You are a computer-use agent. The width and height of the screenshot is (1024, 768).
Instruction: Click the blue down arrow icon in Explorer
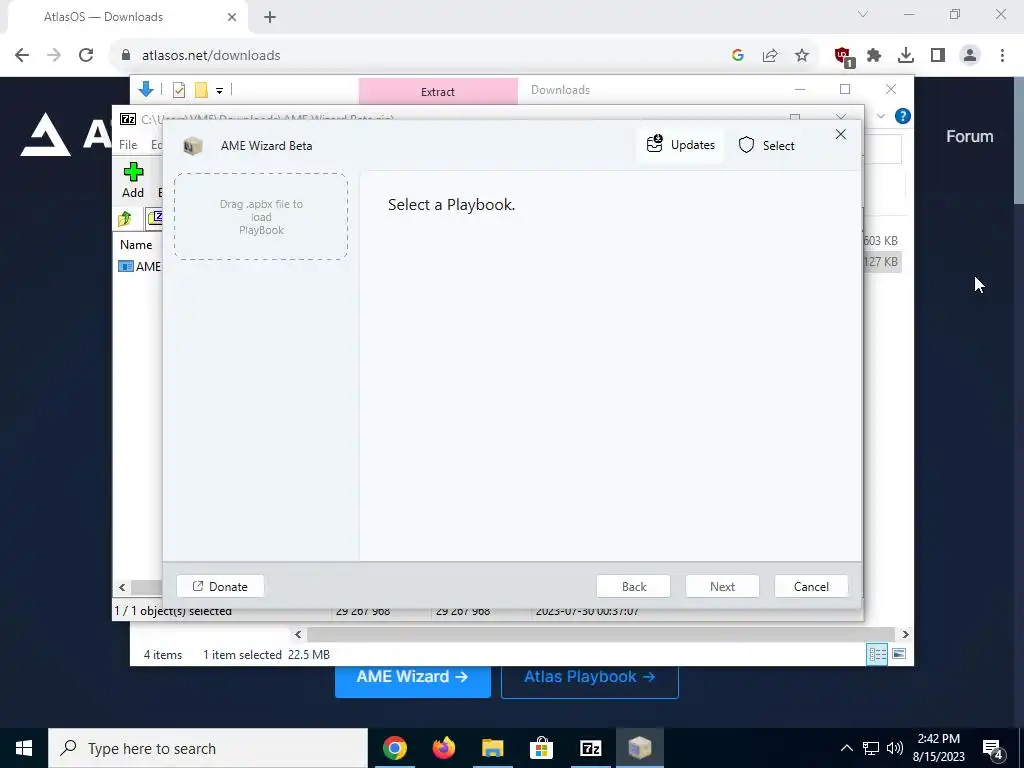click(146, 89)
